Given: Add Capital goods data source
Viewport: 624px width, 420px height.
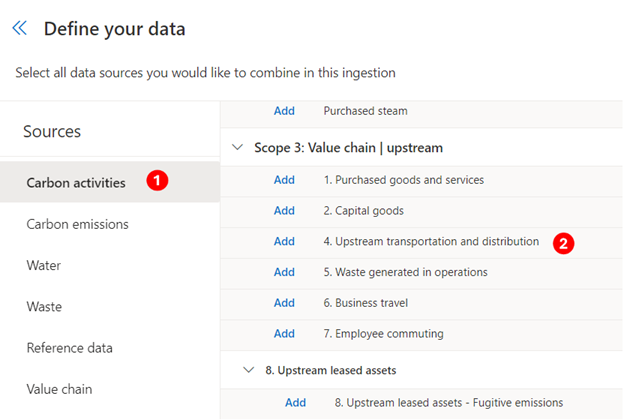Looking at the screenshot, I should tap(284, 211).
